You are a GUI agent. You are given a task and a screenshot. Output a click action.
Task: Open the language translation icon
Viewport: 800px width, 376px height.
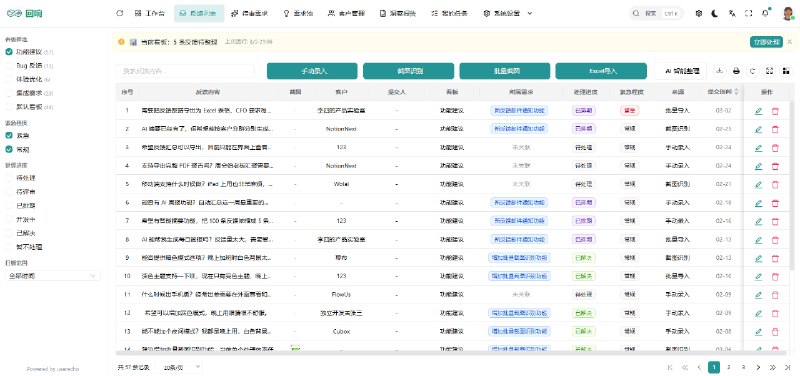click(x=732, y=13)
